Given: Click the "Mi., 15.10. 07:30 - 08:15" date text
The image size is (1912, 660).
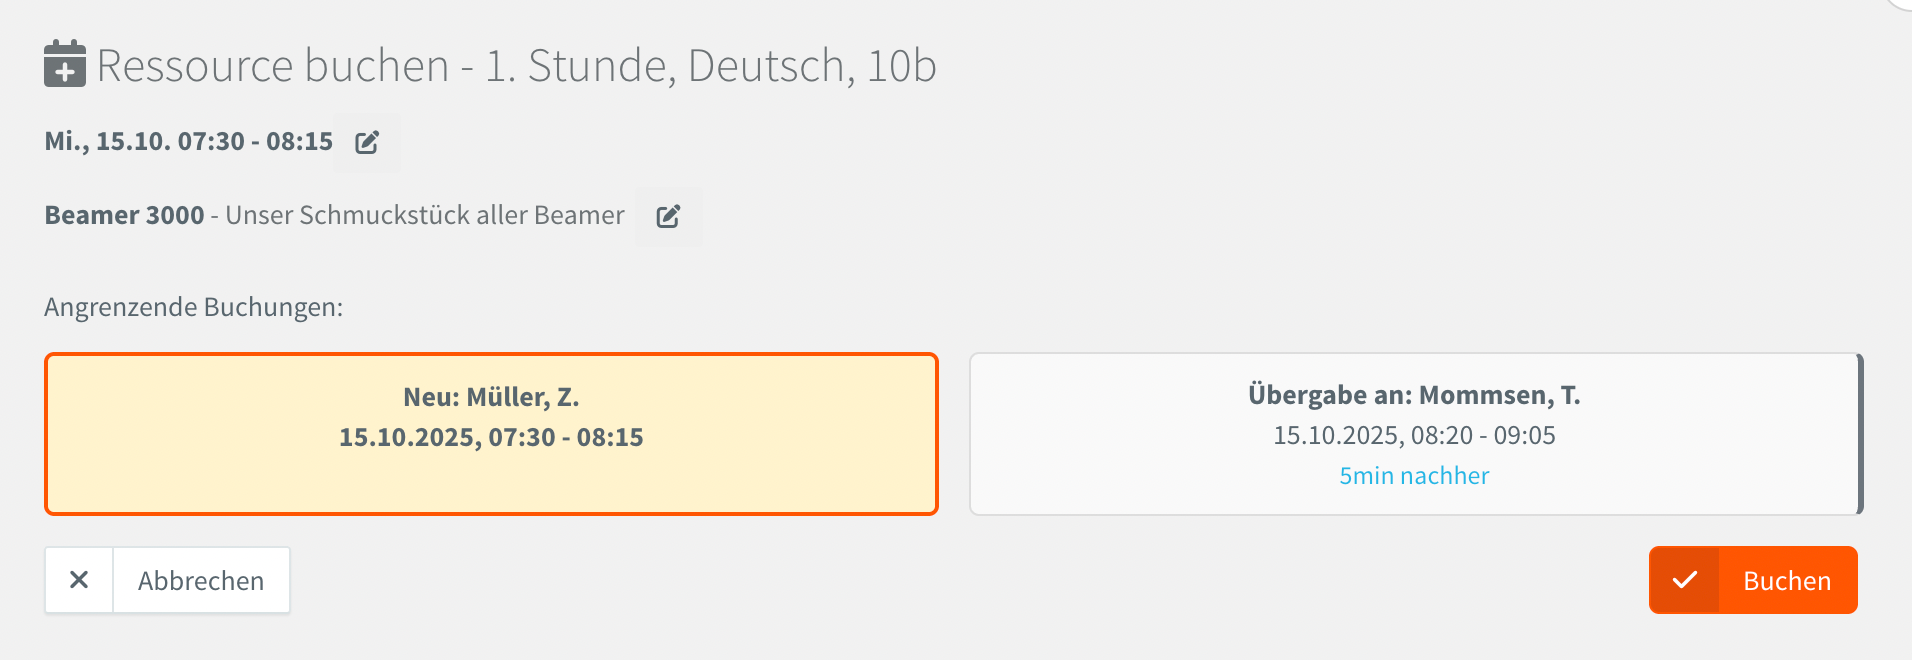Looking at the screenshot, I should 188,142.
